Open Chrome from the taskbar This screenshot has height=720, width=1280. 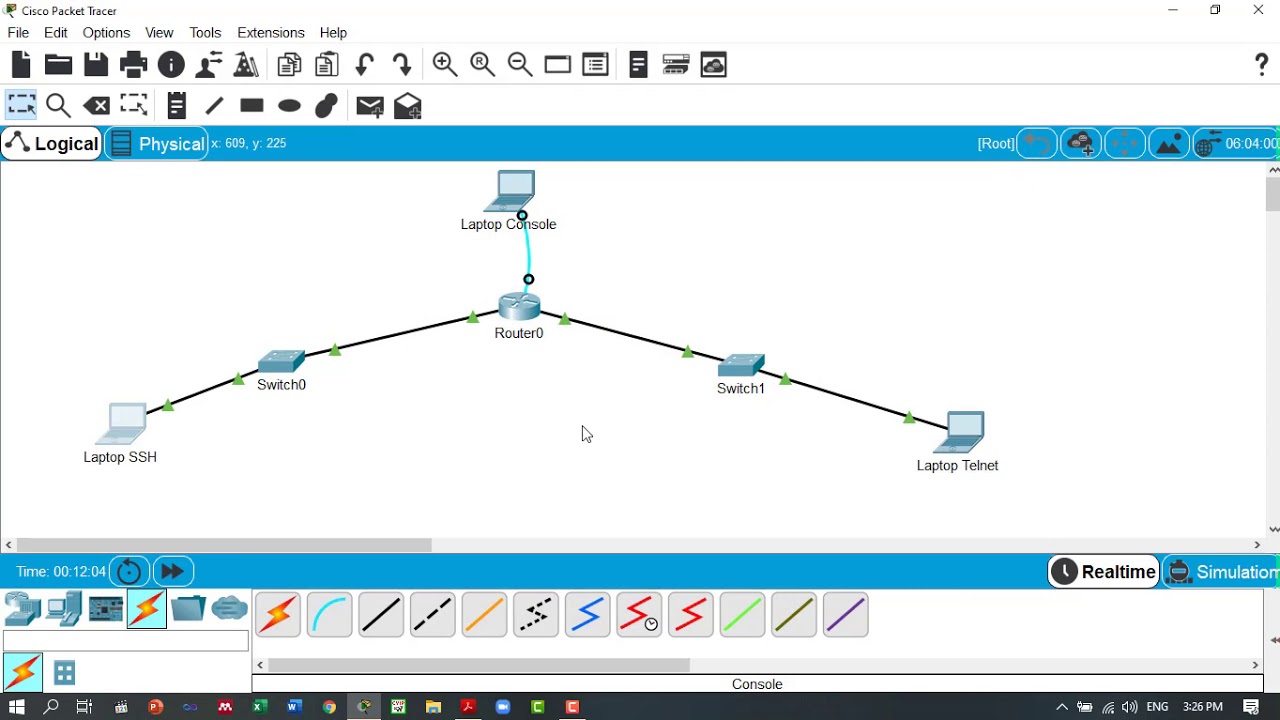click(329, 707)
